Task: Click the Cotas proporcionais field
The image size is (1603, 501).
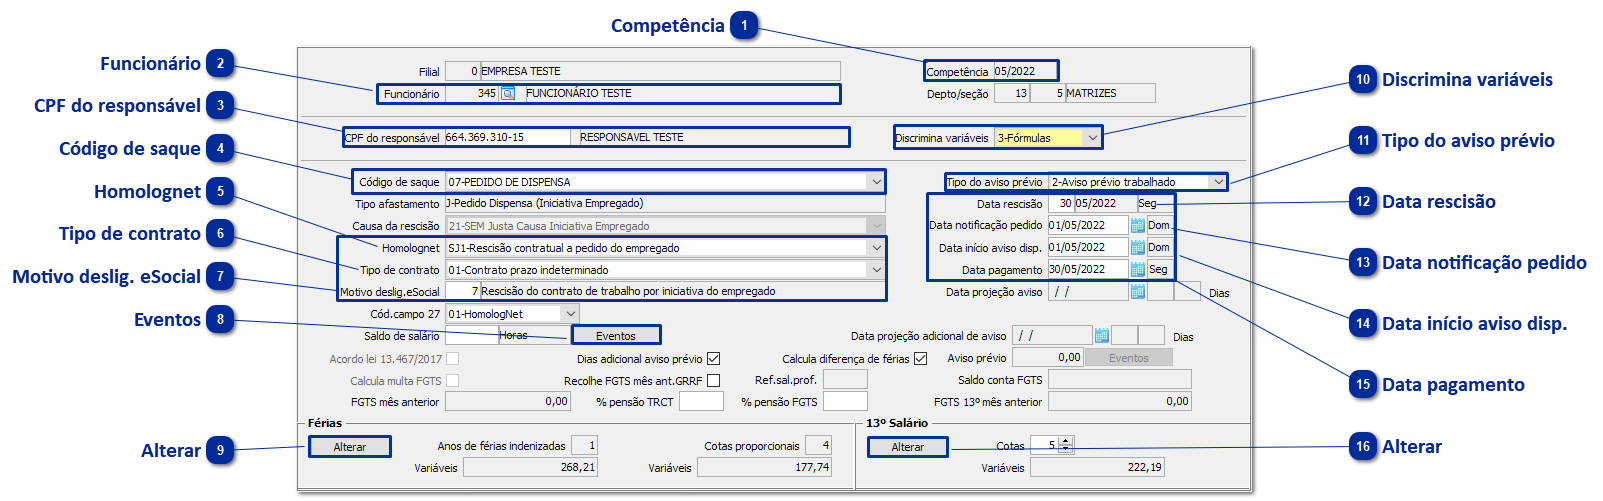Action: 819,446
